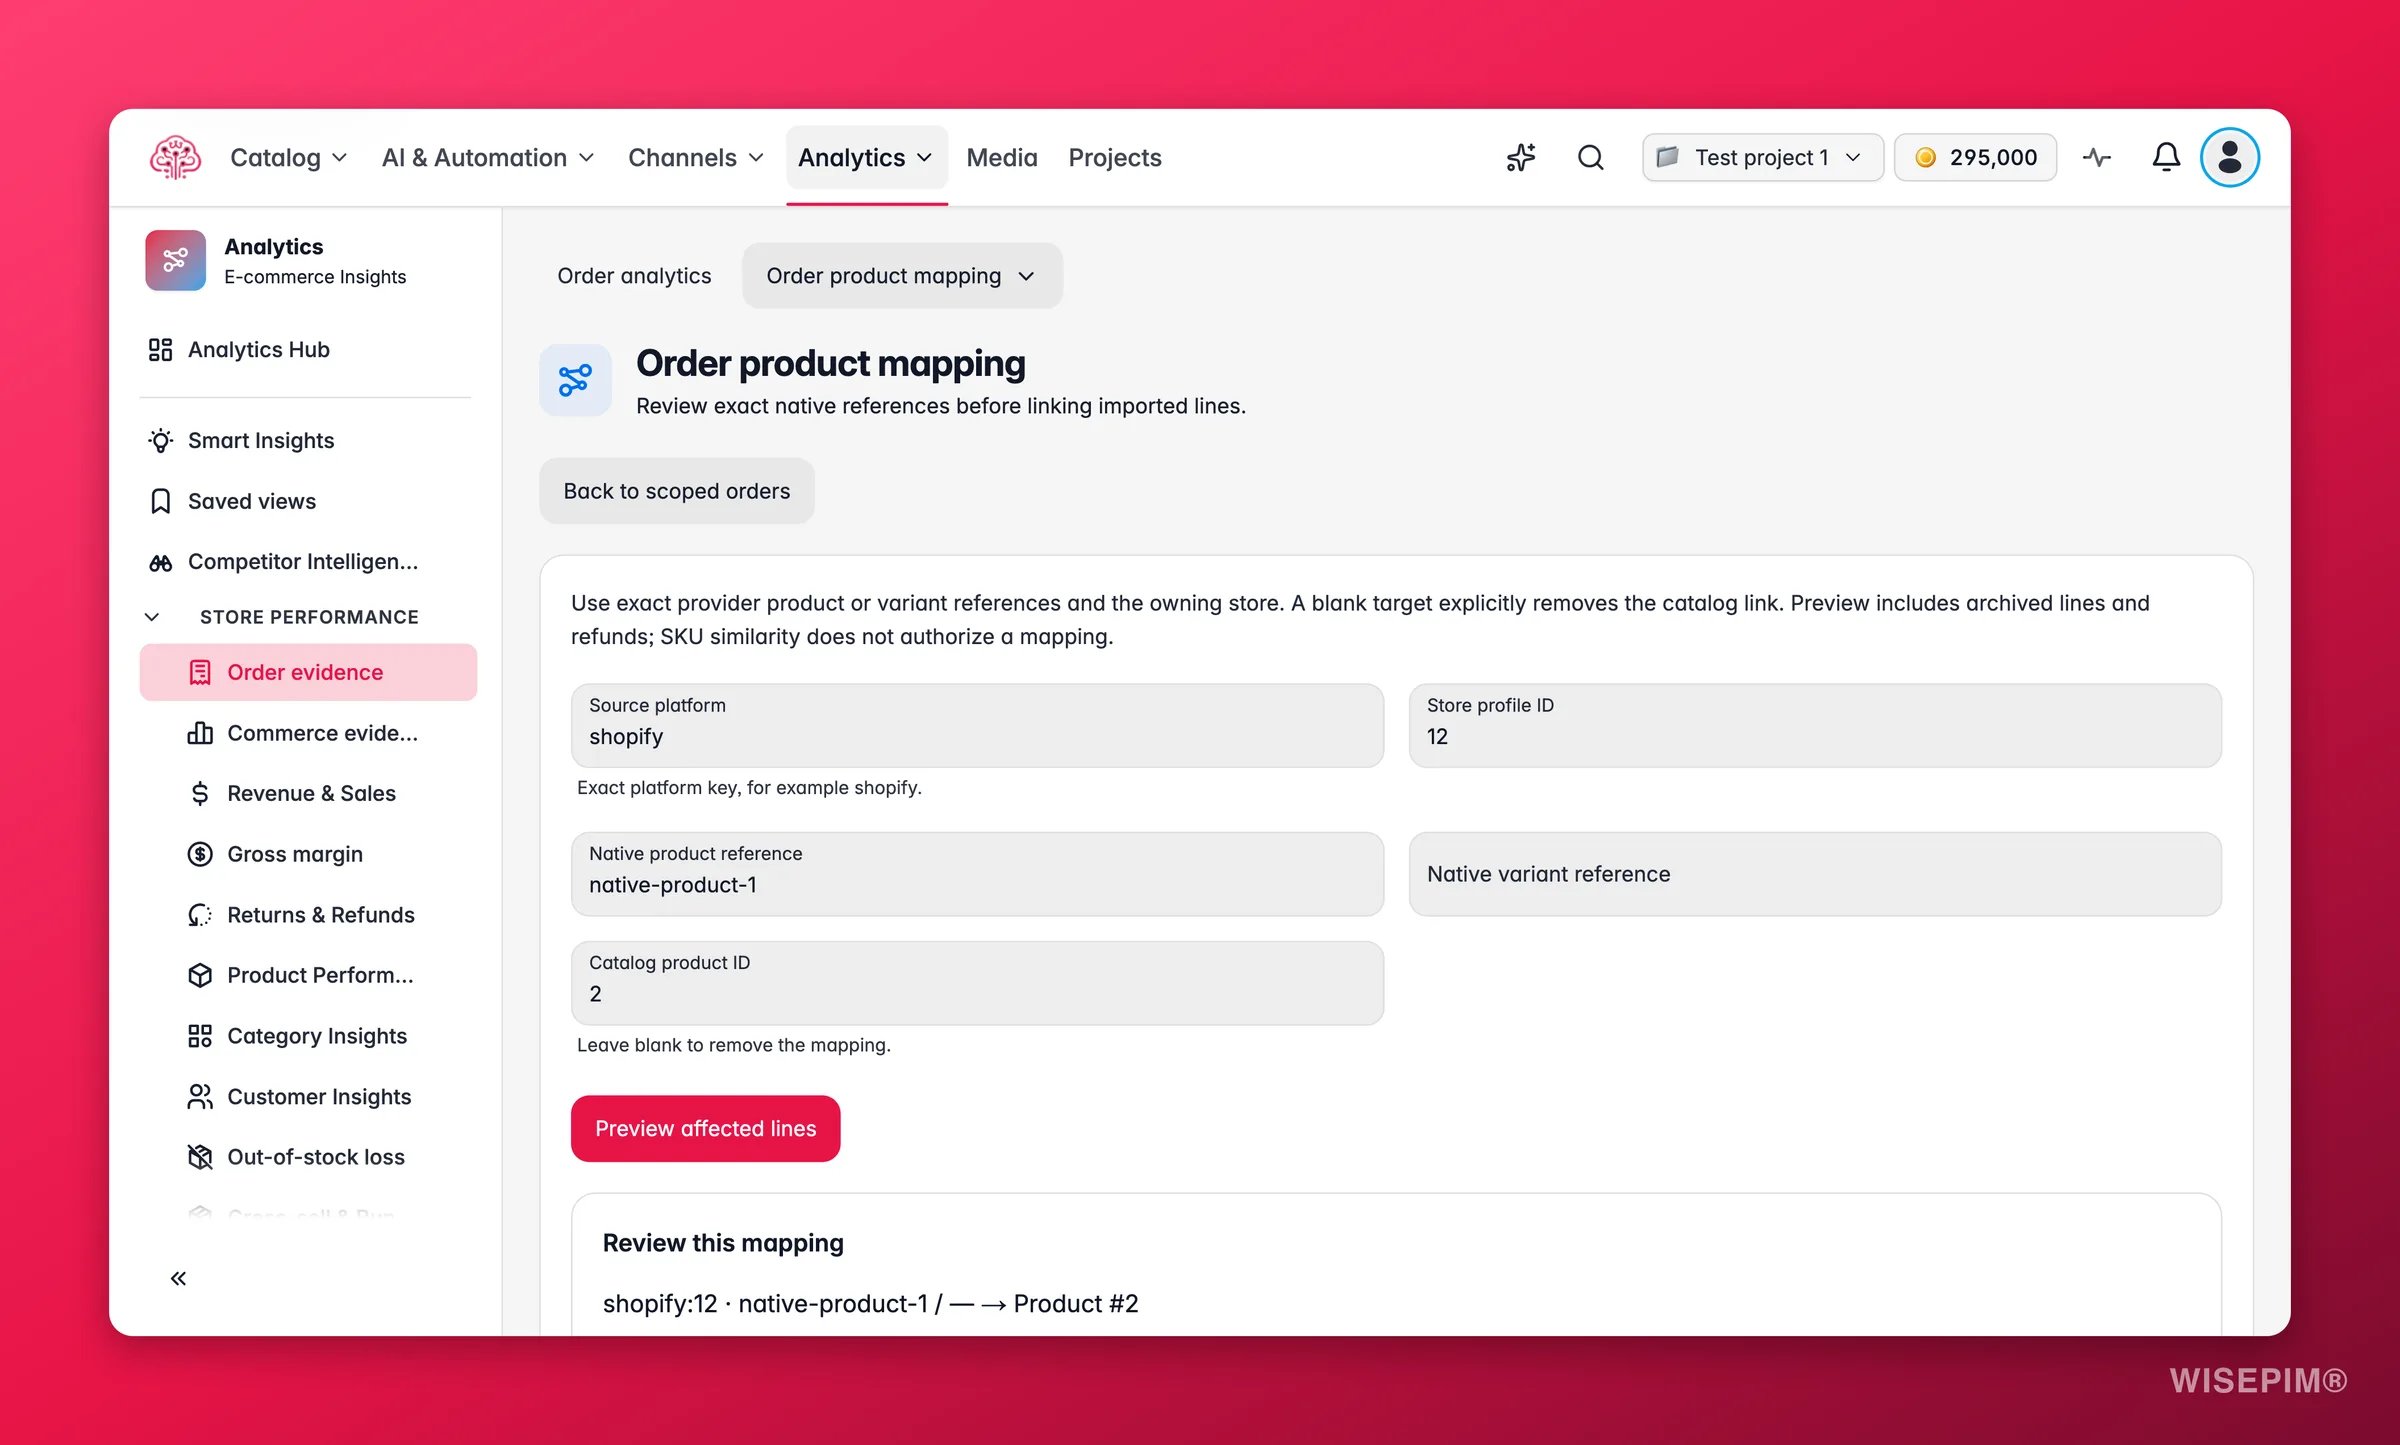Image resolution: width=2400 pixels, height=1445 pixels.
Task: Click the Gross margin coin icon
Action: pos(200,854)
